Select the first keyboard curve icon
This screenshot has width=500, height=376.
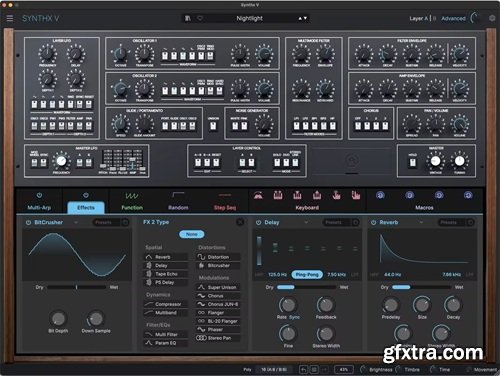pyautogui.click(x=258, y=195)
